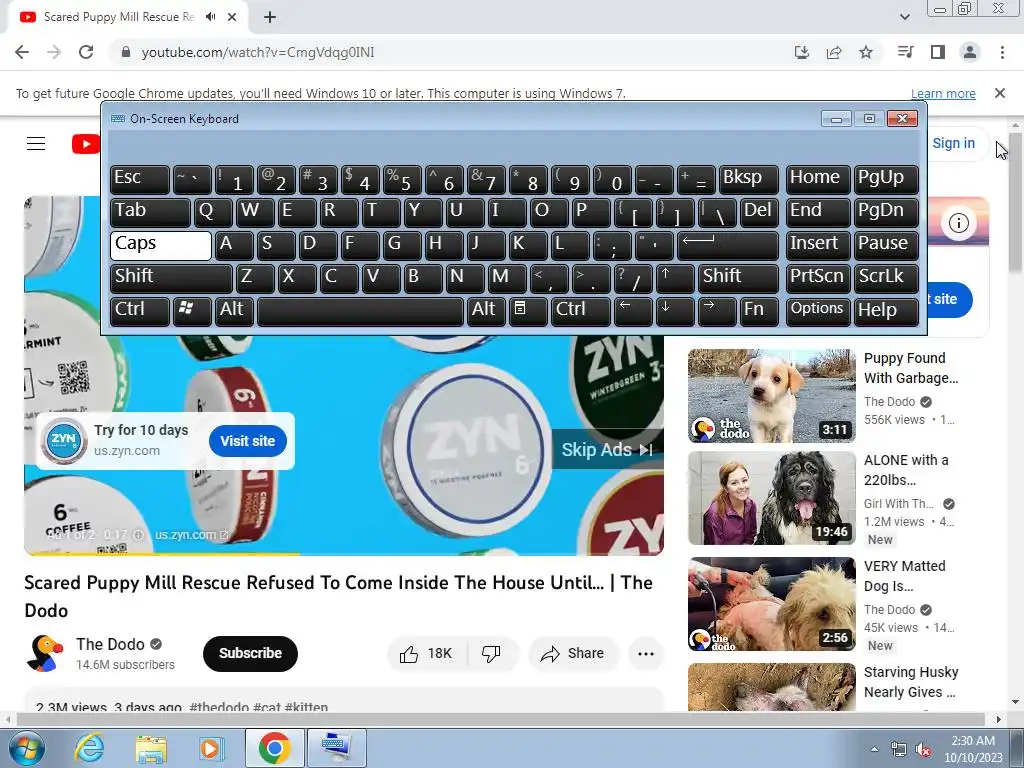Show hidden icons in system tray
The height and width of the screenshot is (768, 1024).
[874, 750]
